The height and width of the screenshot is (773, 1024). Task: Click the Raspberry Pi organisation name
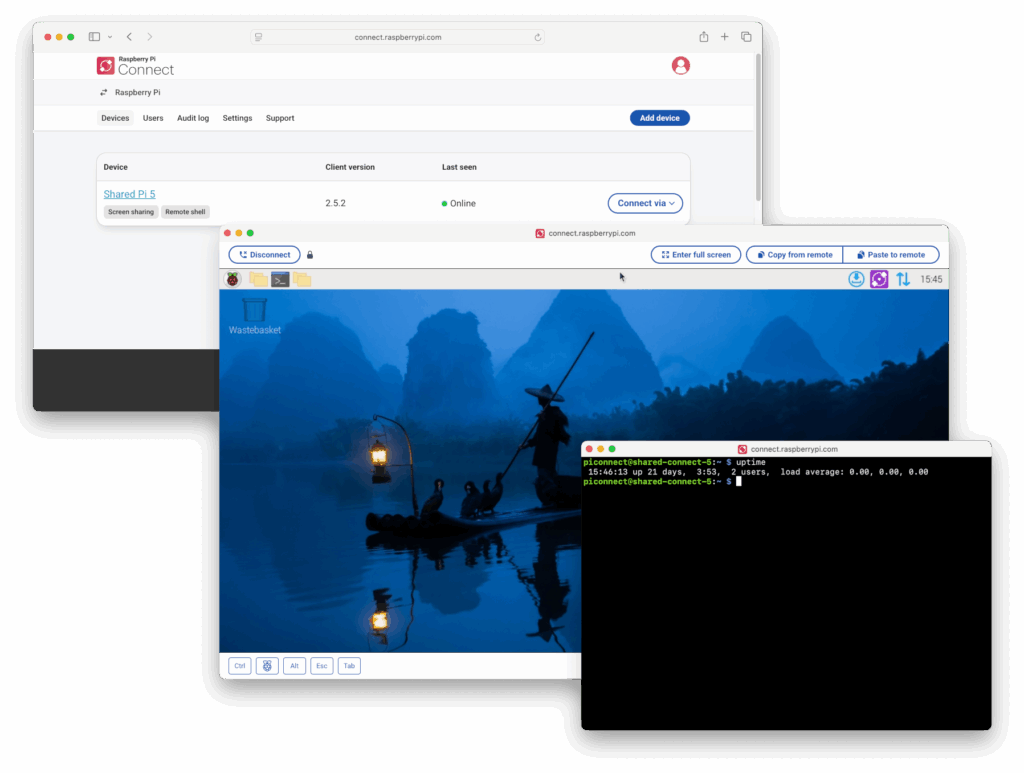(137, 92)
